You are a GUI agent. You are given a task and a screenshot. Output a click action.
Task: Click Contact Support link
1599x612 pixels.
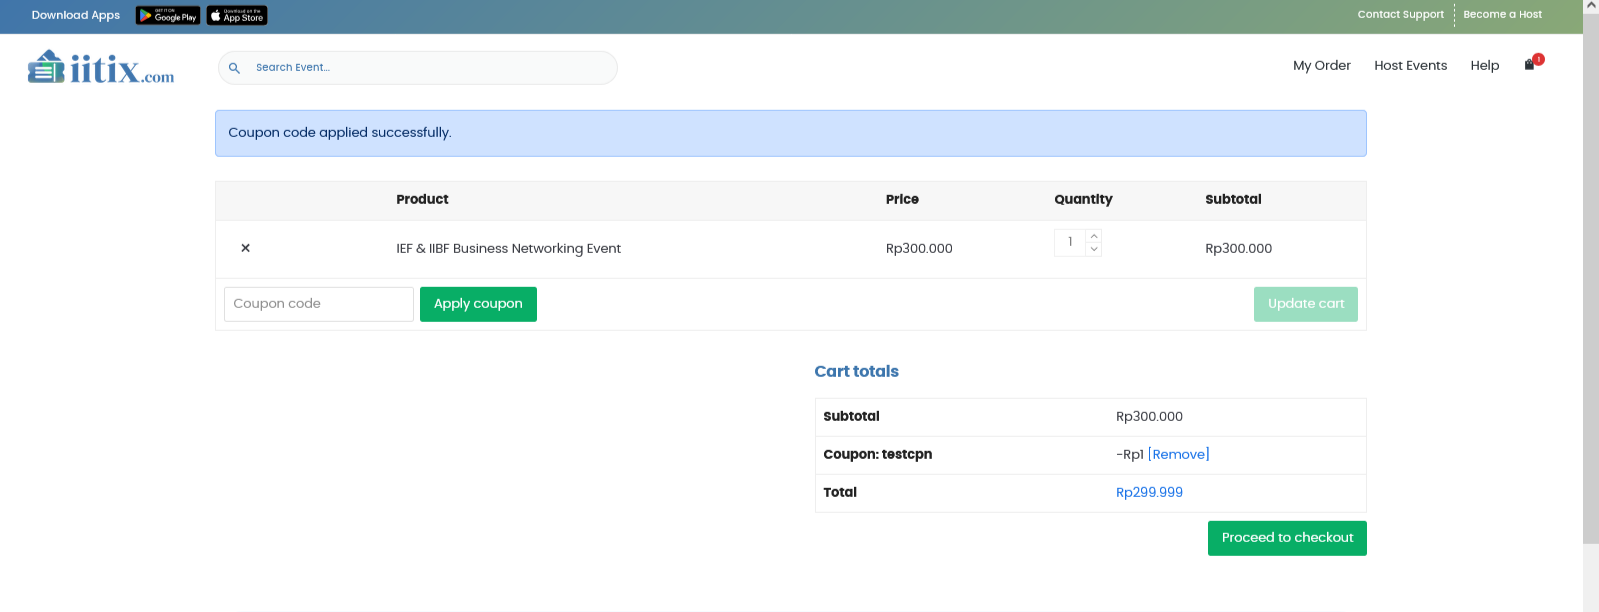coord(1400,15)
